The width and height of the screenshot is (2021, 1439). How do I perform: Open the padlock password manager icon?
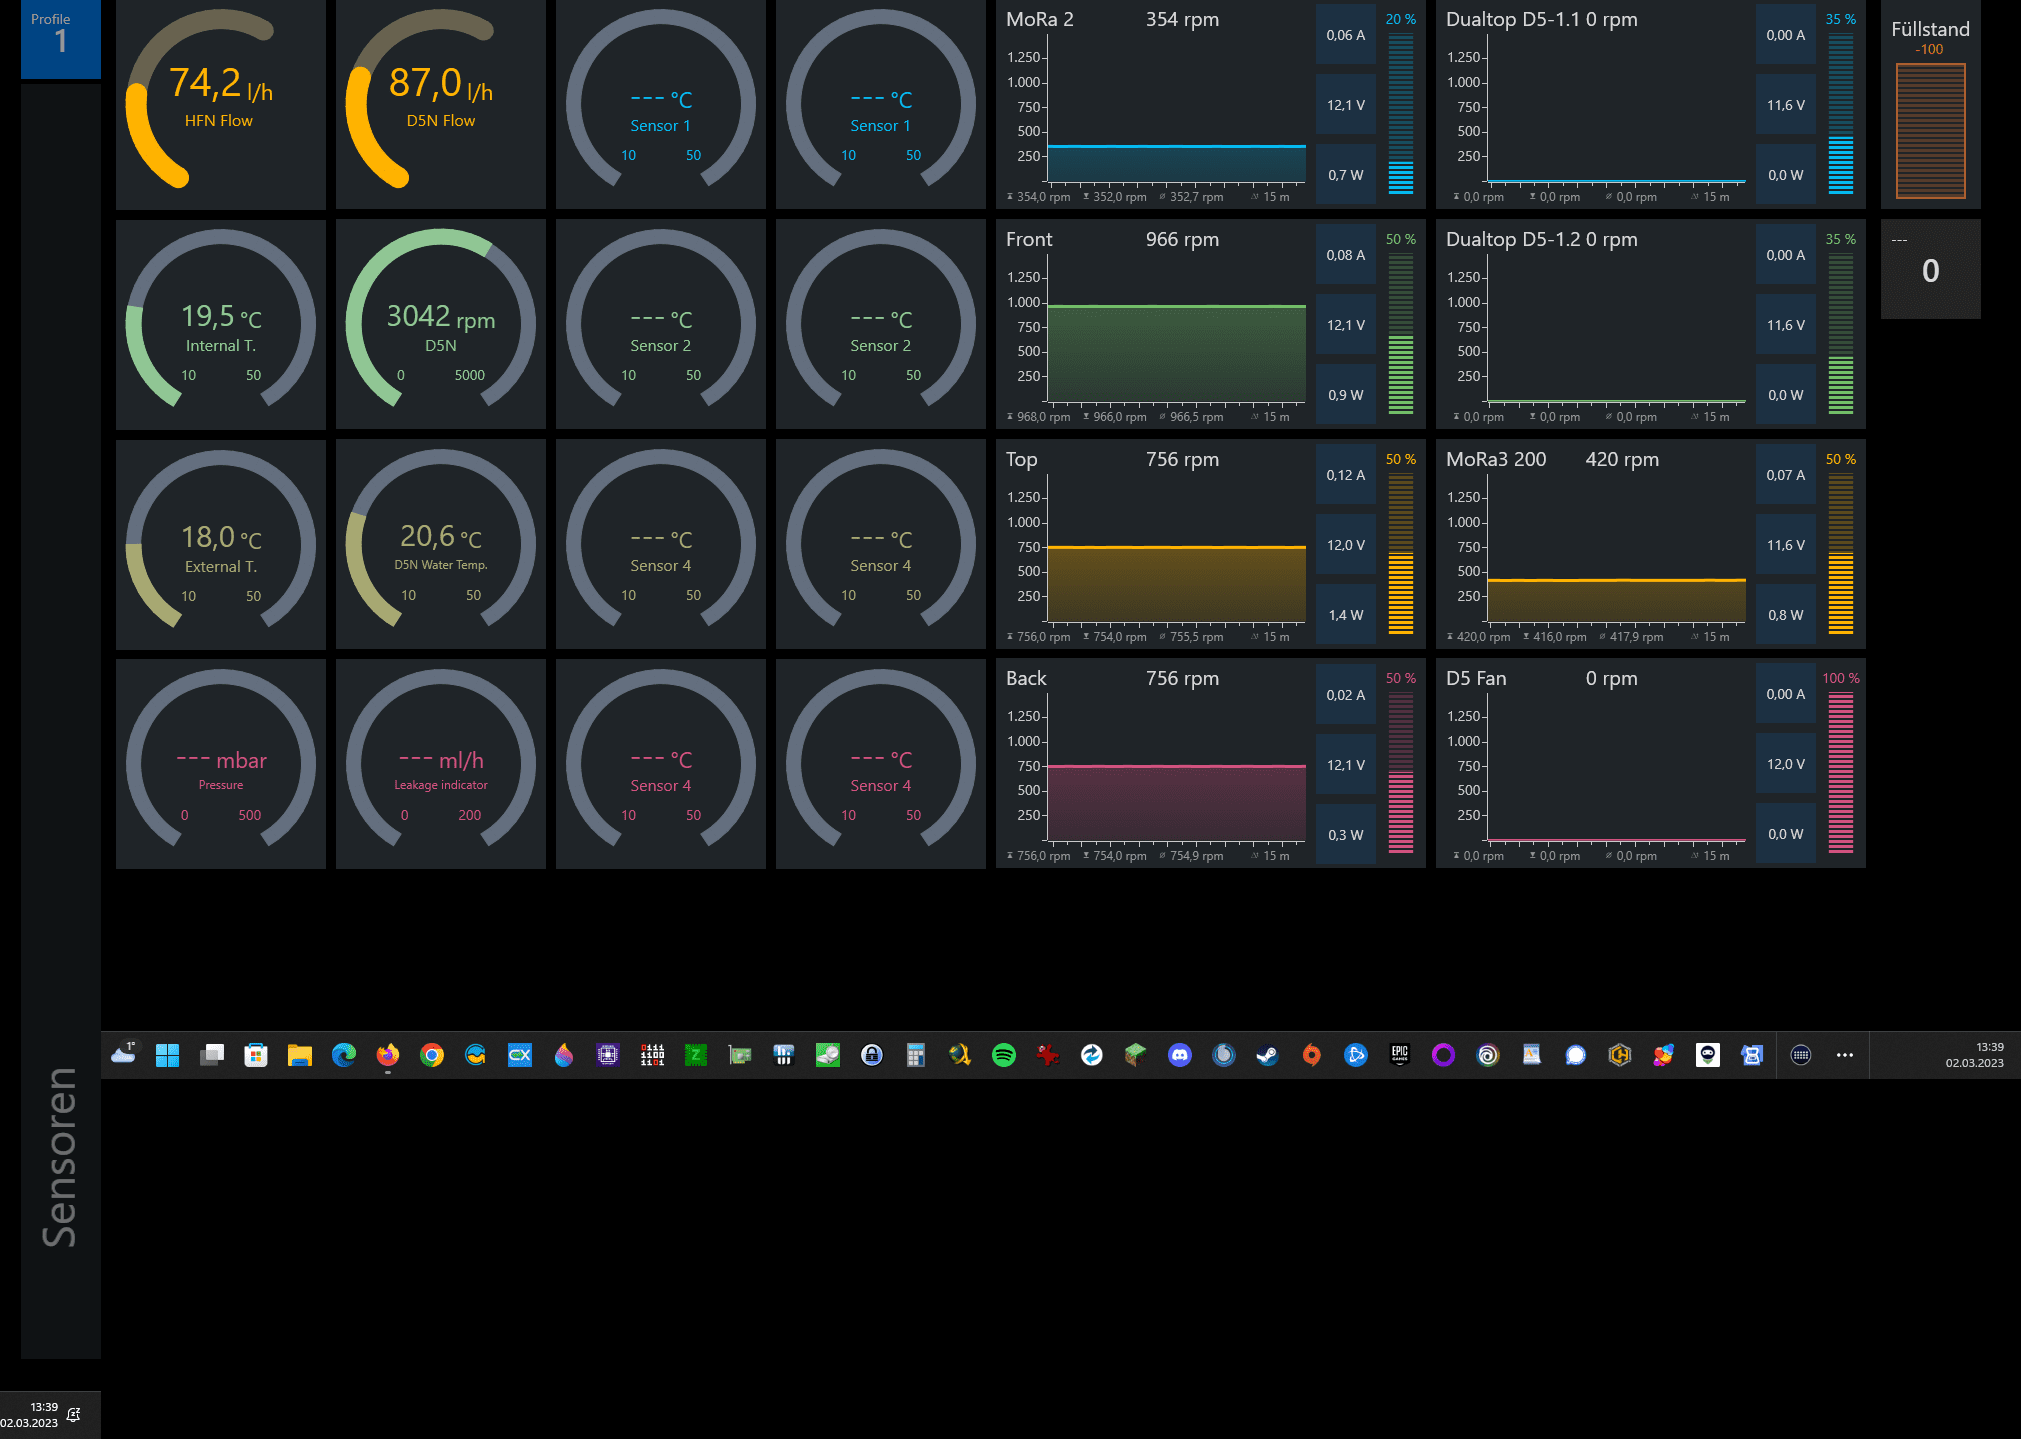pyautogui.click(x=872, y=1055)
